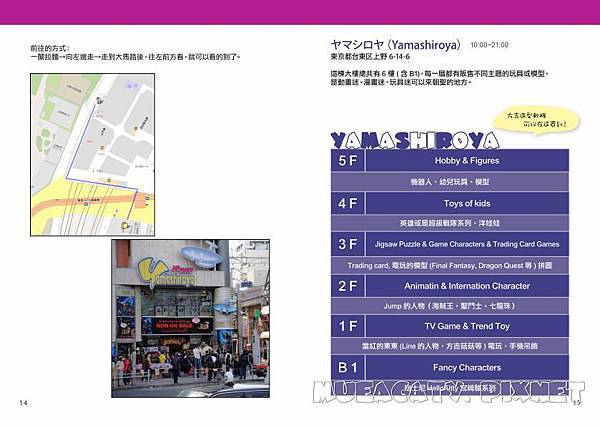This screenshot has width=600, height=426.
Task: Click the 5 F floor label
Action: coord(348,161)
